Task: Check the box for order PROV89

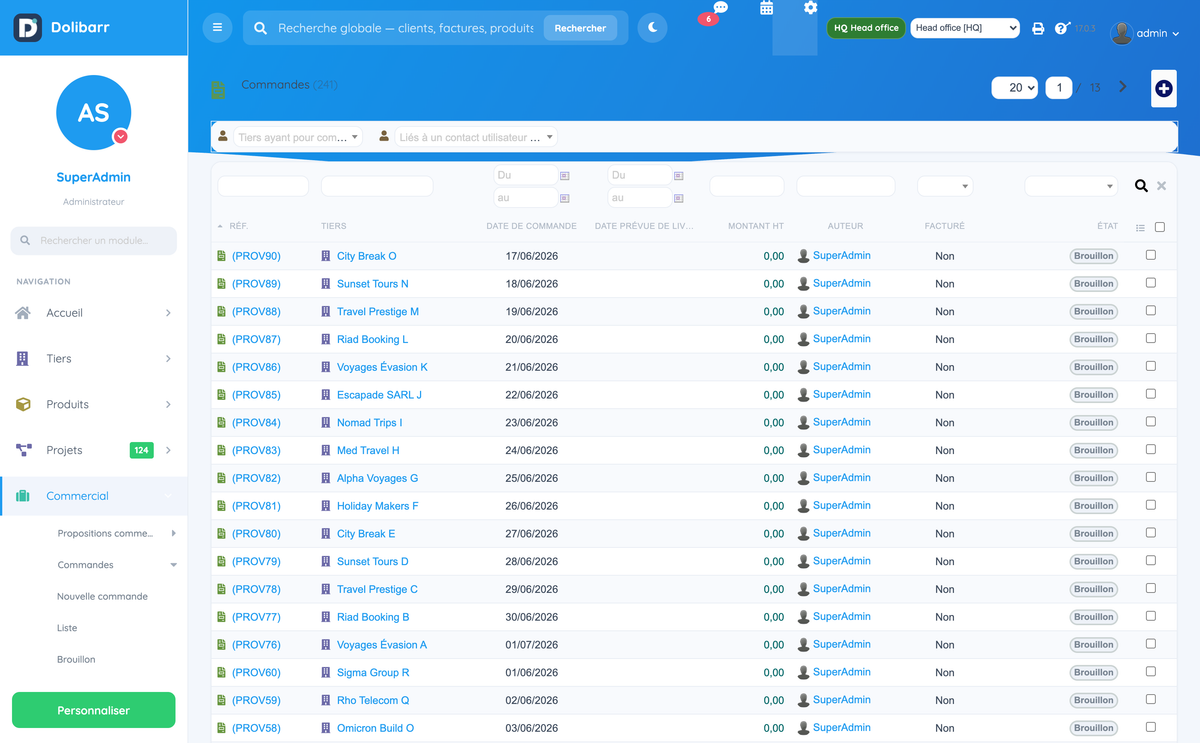Action: [1151, 283]
